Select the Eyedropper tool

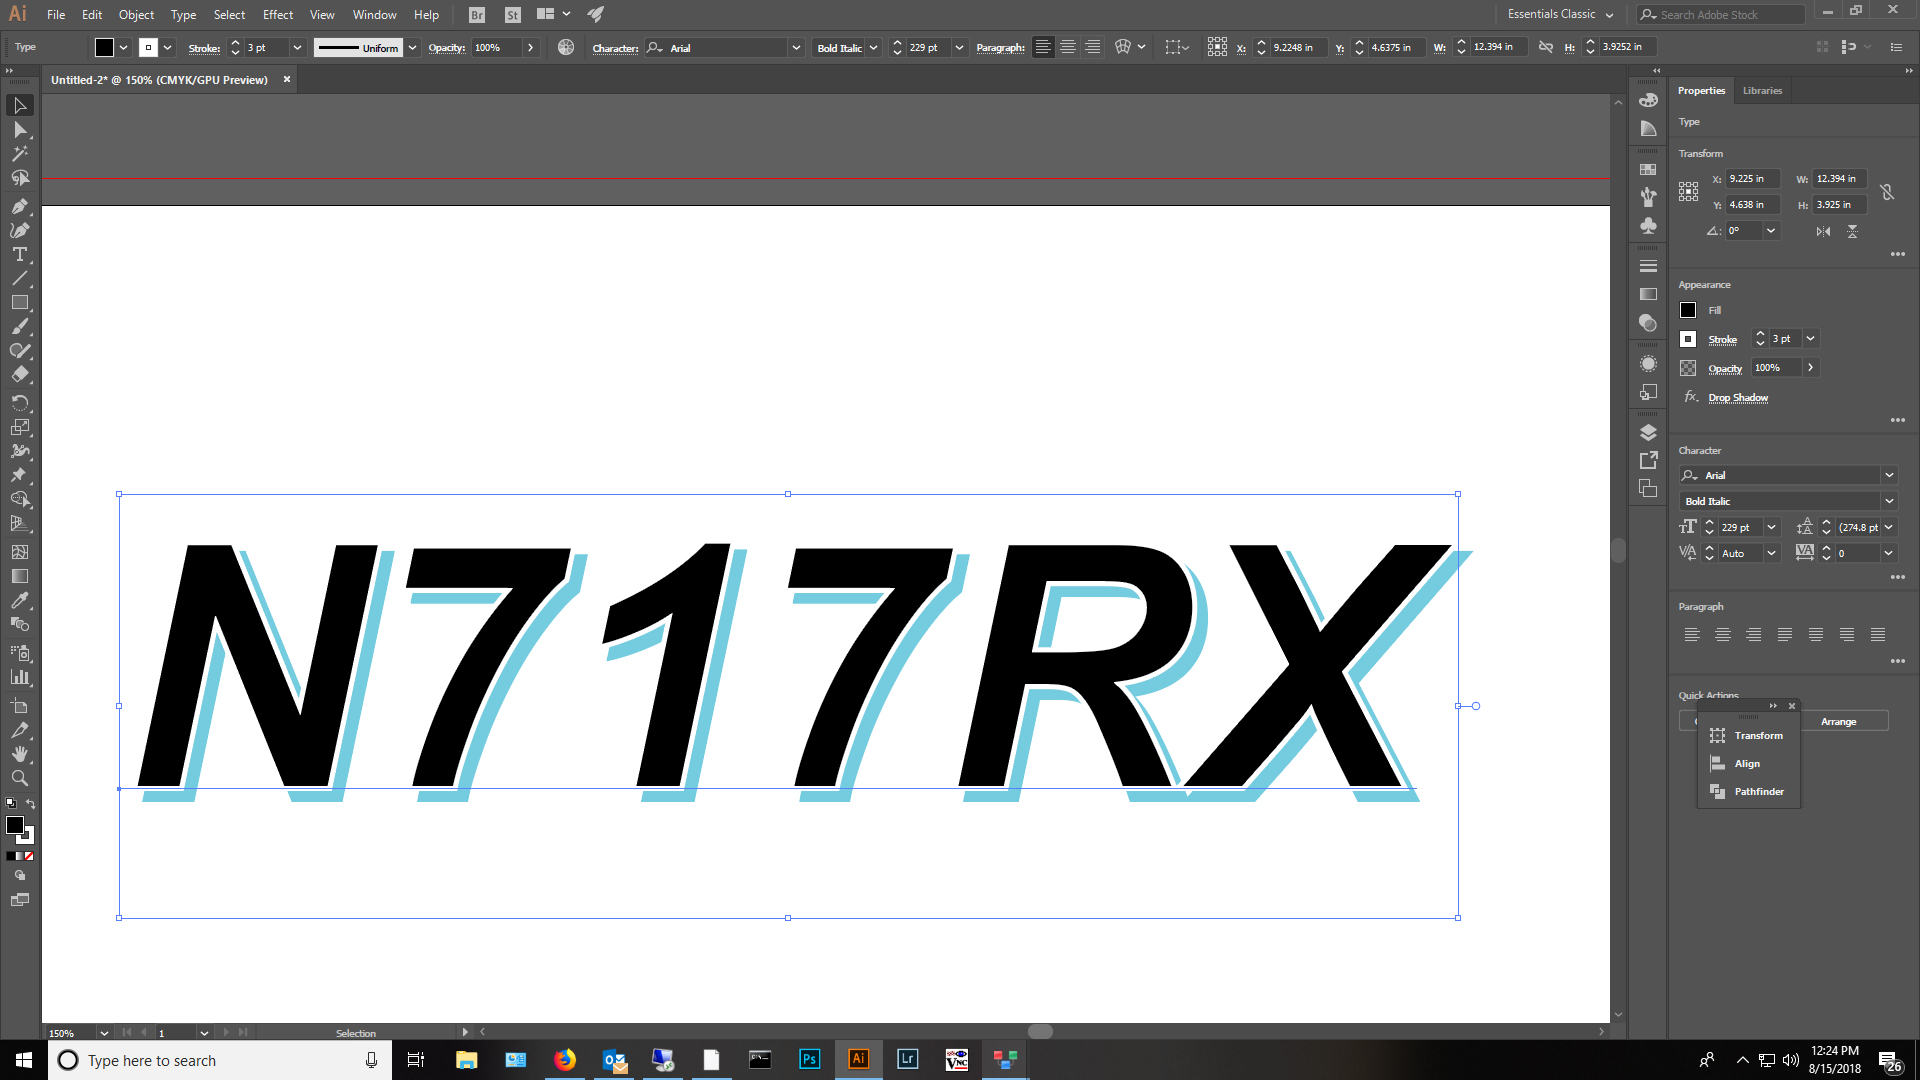[x=19, y=600]
